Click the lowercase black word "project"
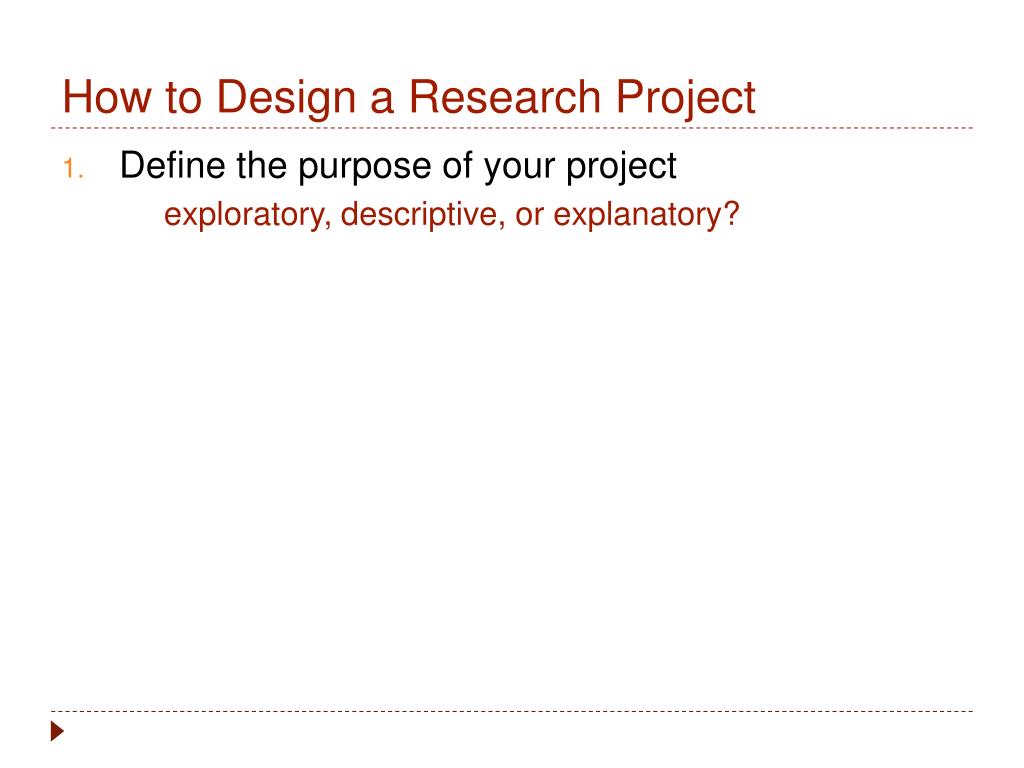 coord(621,168)
